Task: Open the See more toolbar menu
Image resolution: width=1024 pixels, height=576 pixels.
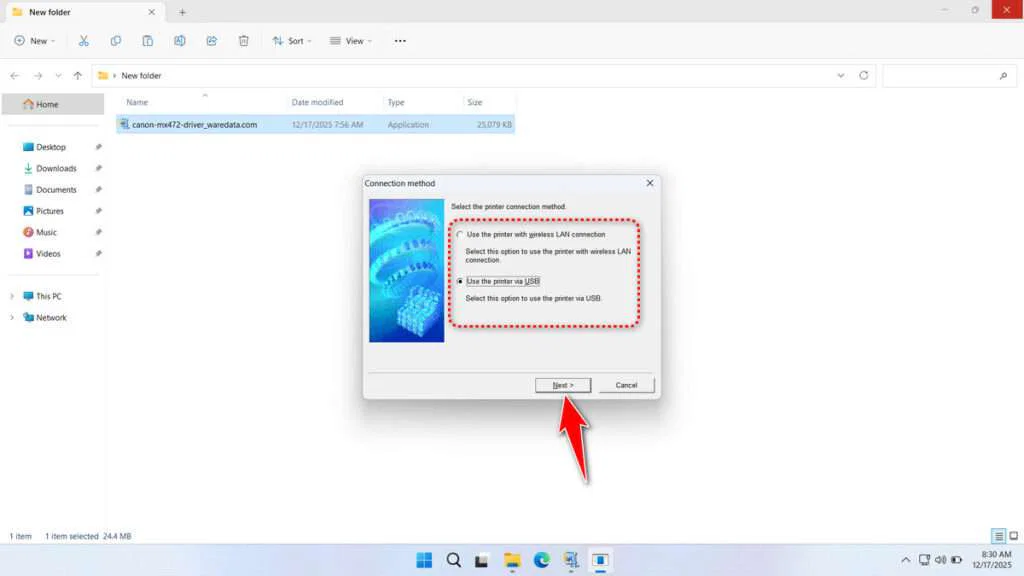Action: click(400, 40)
